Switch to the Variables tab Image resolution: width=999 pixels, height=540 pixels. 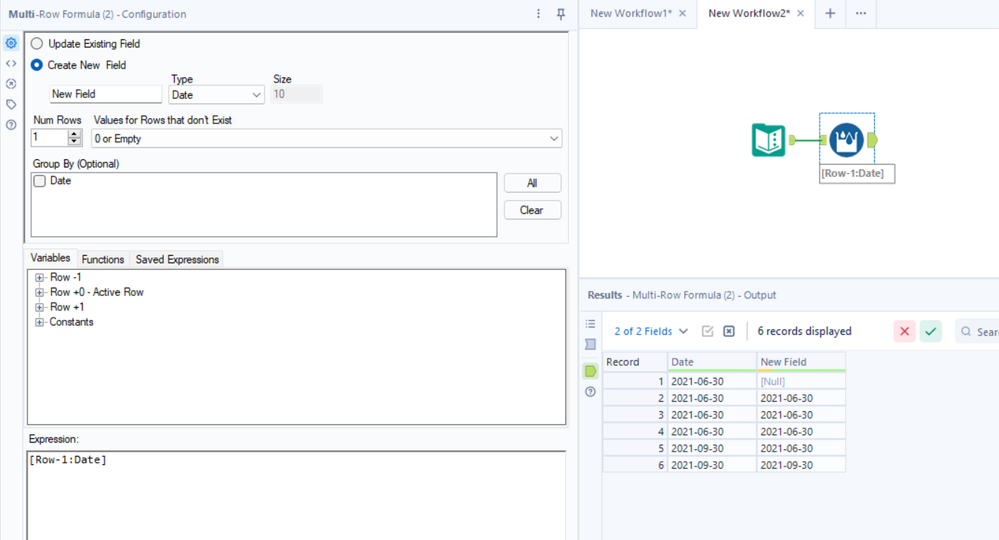(50, 258)
